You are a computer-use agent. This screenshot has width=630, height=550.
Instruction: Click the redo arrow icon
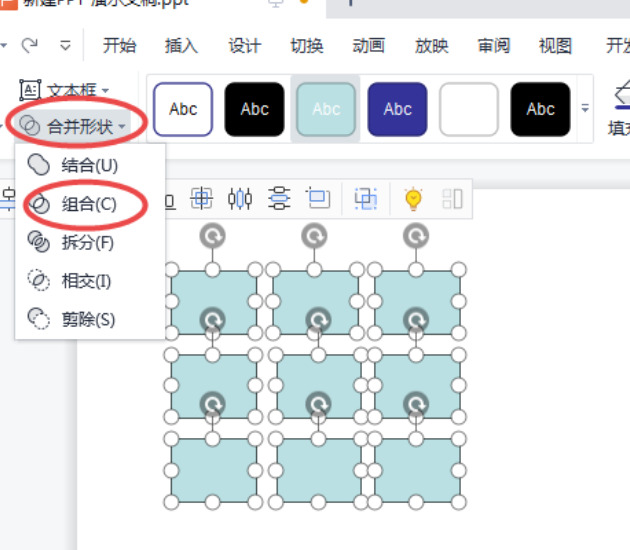pos(29,45)
